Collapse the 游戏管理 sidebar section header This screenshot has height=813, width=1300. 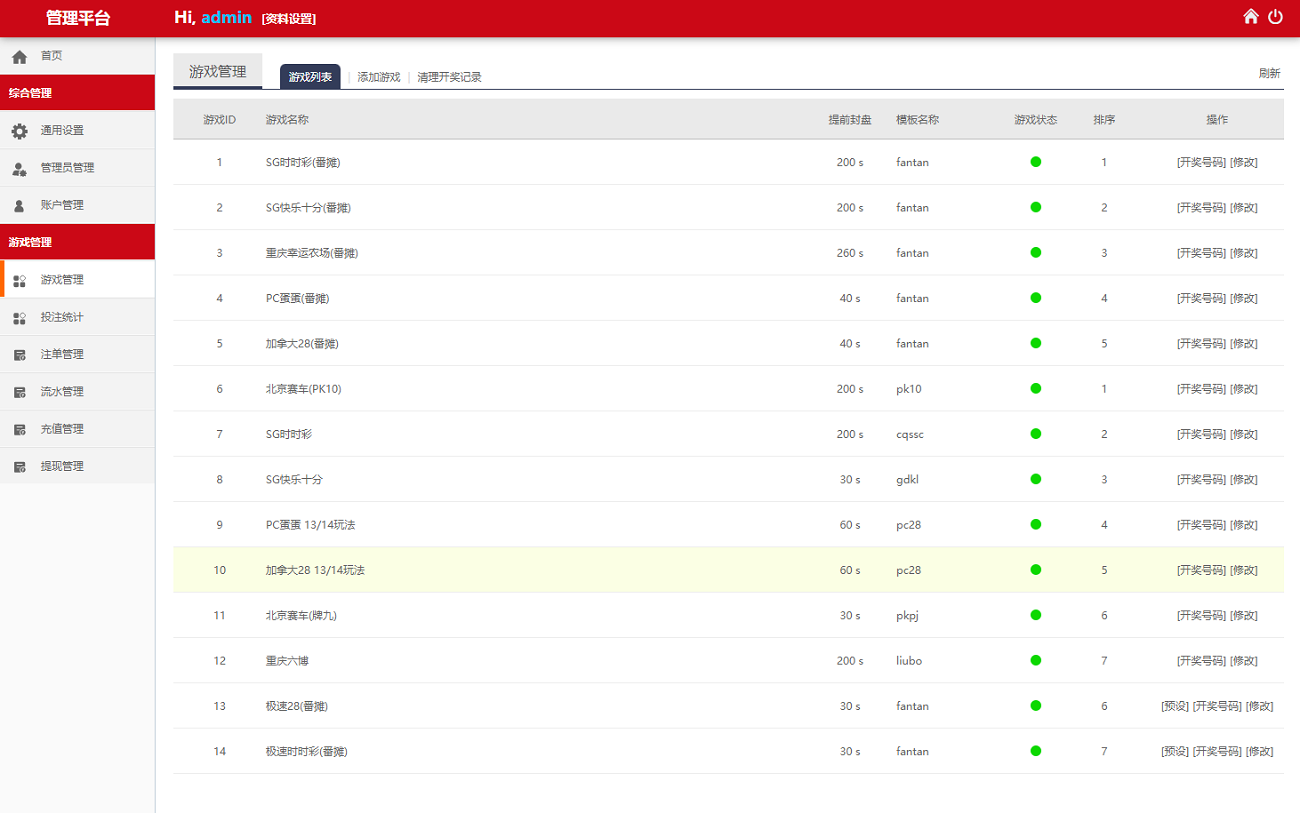pos(77,242)
